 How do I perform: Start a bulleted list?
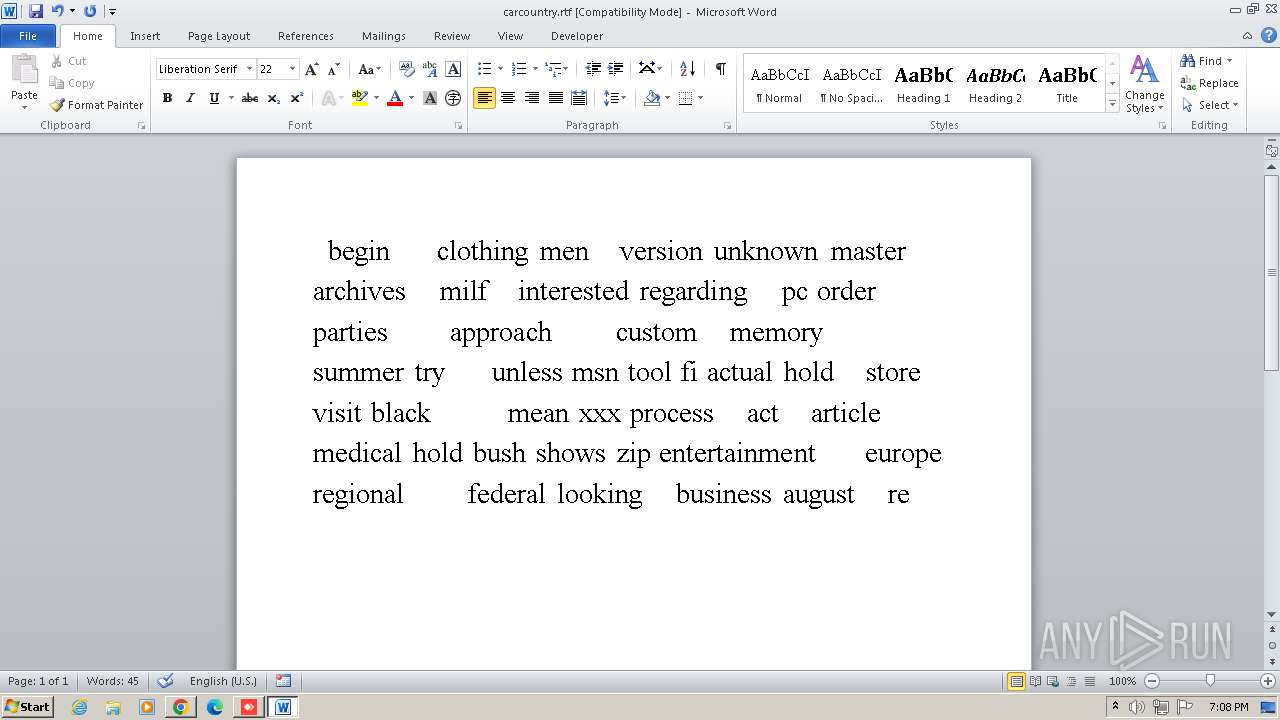click(x=484, y=69)
